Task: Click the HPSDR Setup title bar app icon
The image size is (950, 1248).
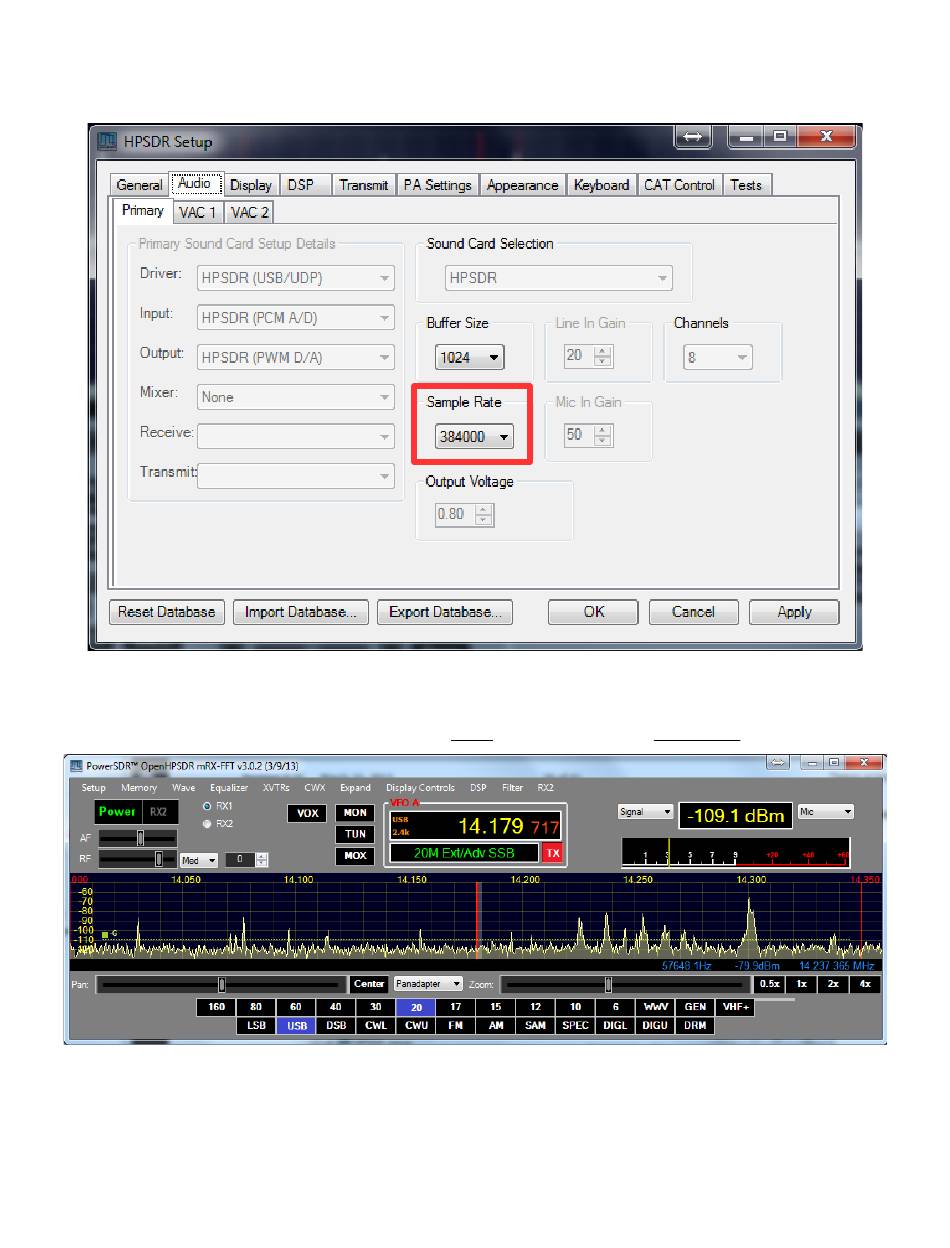Action: (107, 141)
